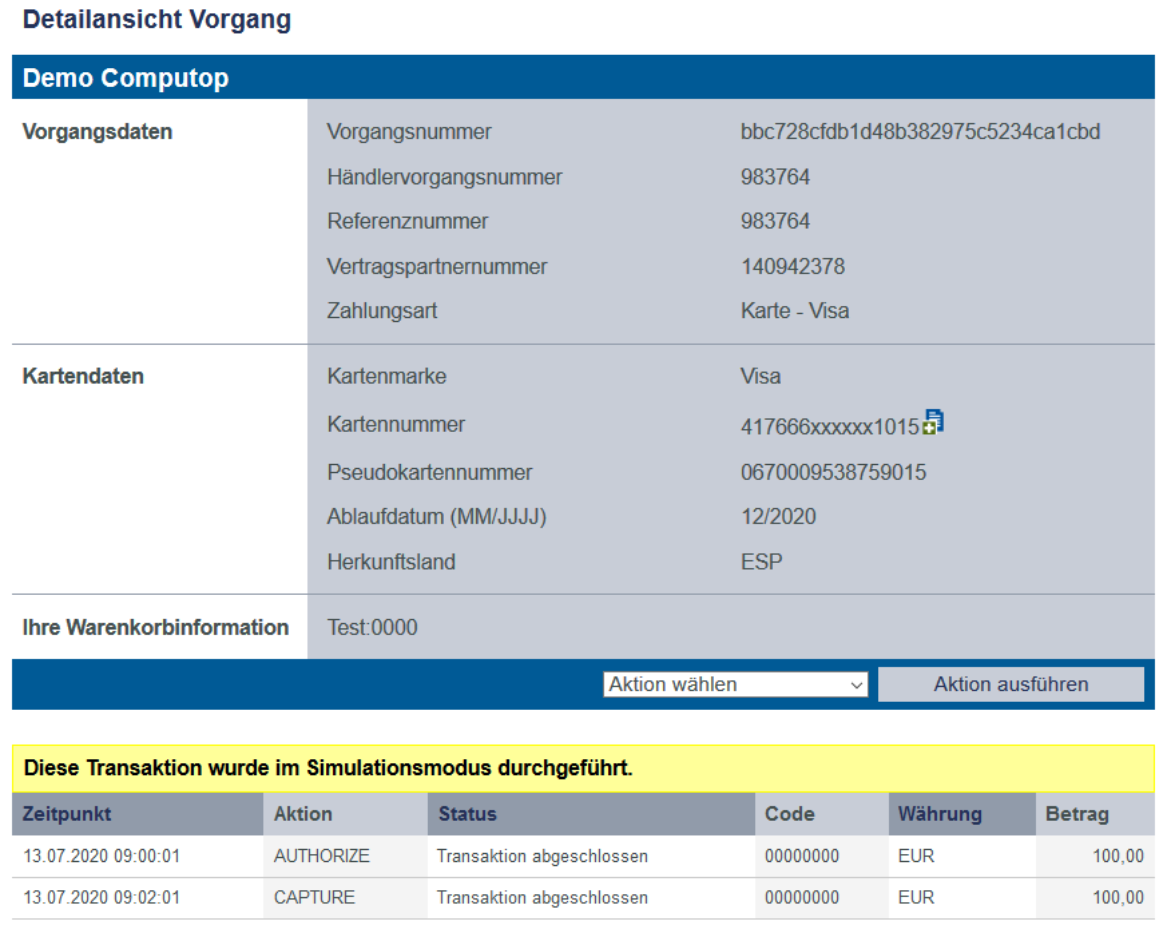The image size is (1171, 925).
Task: Click the simulation mode notice banner
Action: [583, 768]
